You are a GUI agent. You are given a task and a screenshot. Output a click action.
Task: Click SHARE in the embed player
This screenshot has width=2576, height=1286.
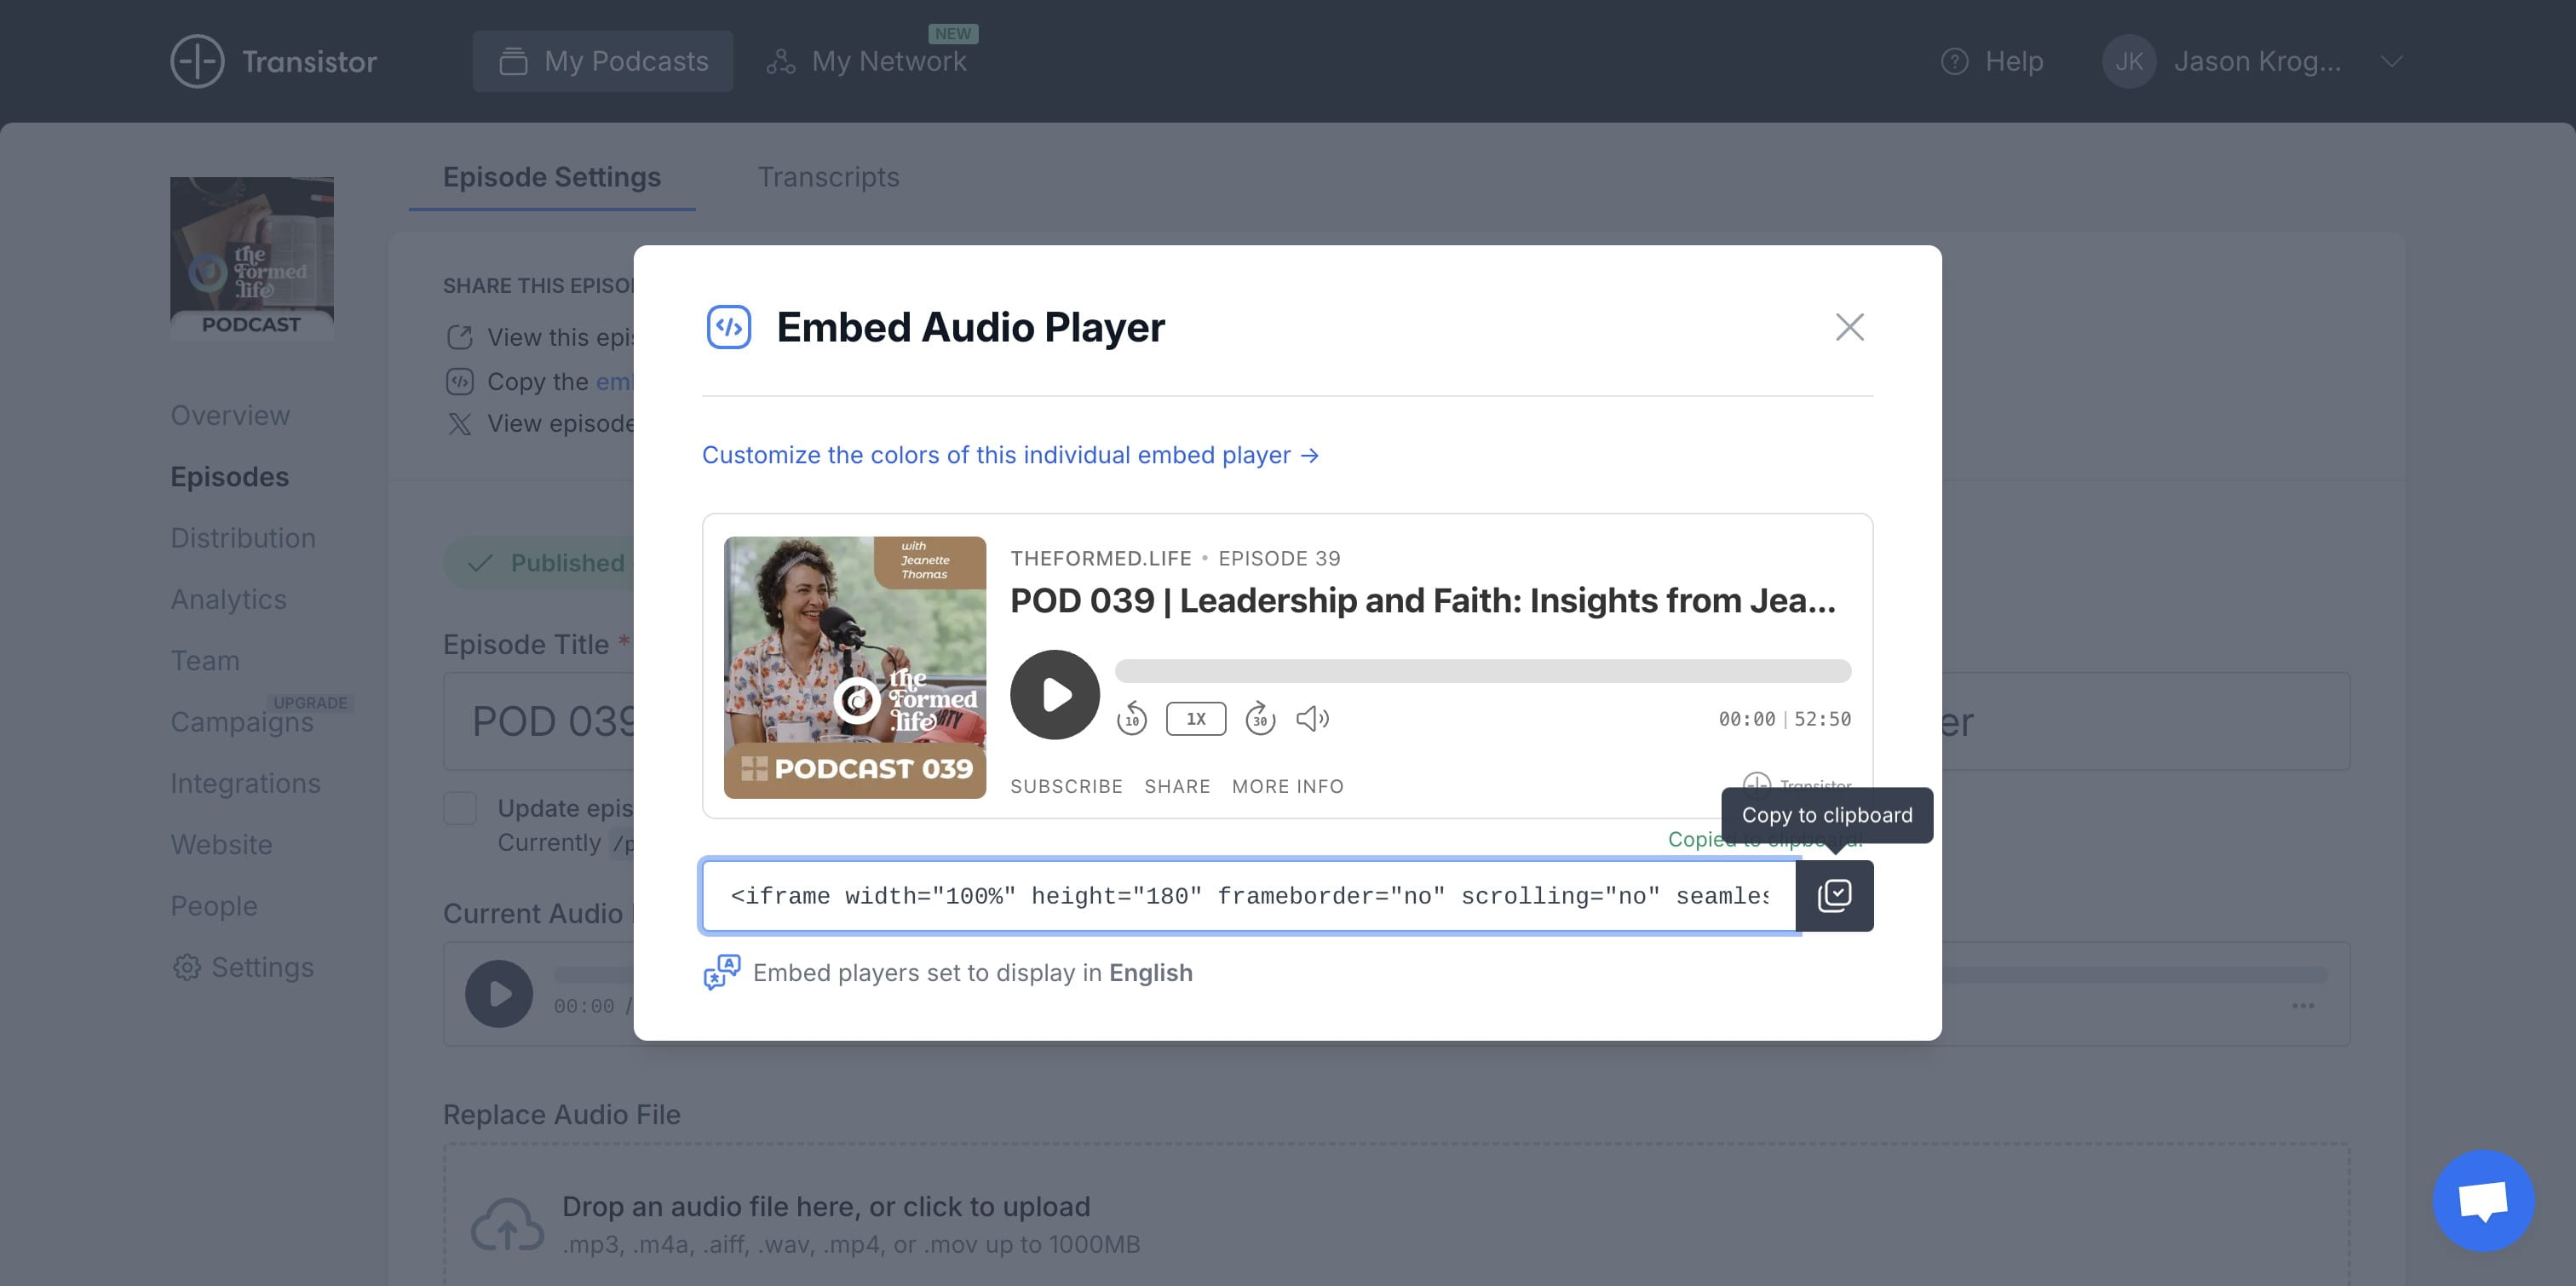tap(1177, 787)
